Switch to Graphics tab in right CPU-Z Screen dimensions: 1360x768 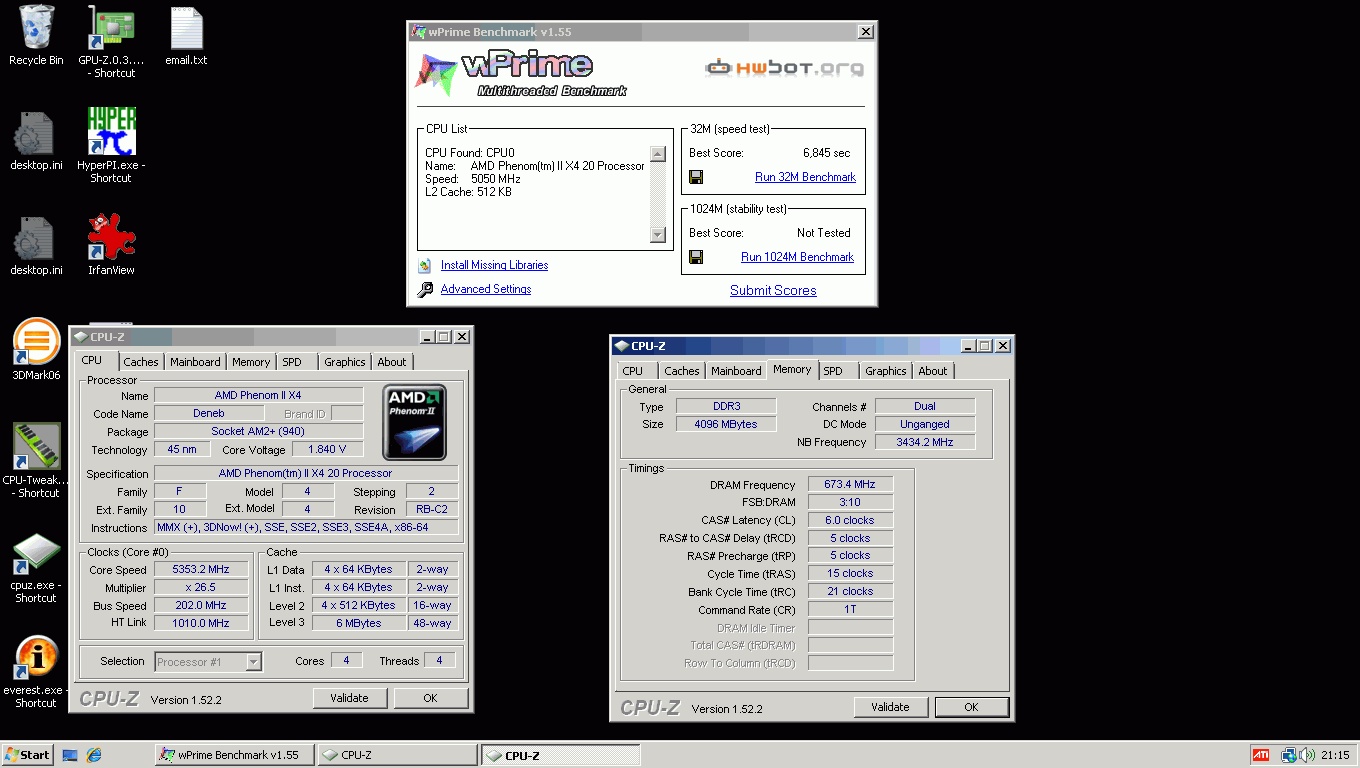tap(886, 371)
